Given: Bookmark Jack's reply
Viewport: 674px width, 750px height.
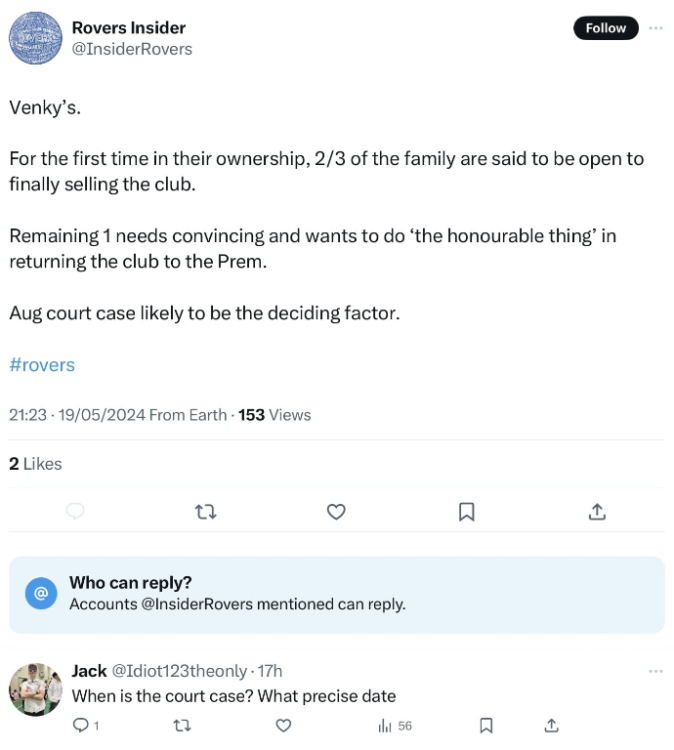Looking at the screenshot, I should tap(486, 725).
